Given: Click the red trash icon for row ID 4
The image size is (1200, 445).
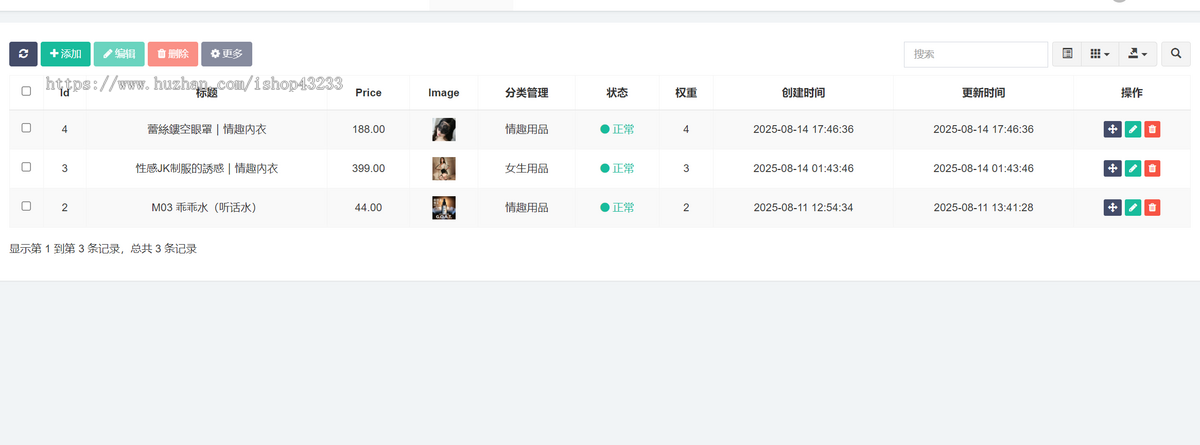Looking at the screenshot, I should [1152, 129].
